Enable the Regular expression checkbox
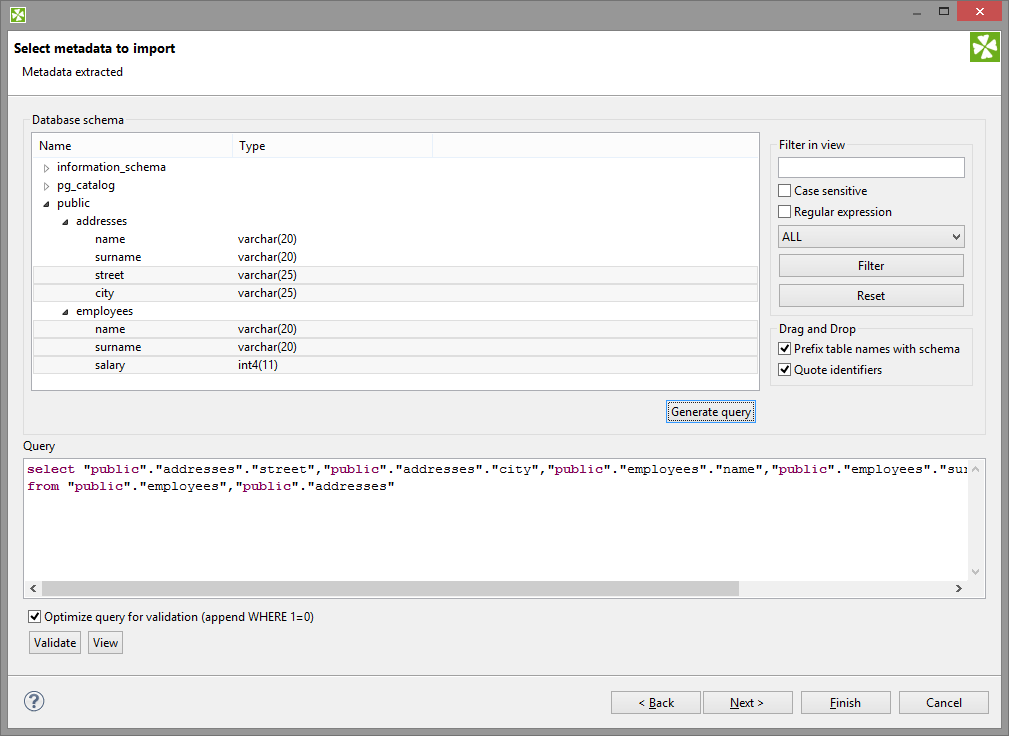The width and height of the screenshot is (1009, 736). (785, 212)
